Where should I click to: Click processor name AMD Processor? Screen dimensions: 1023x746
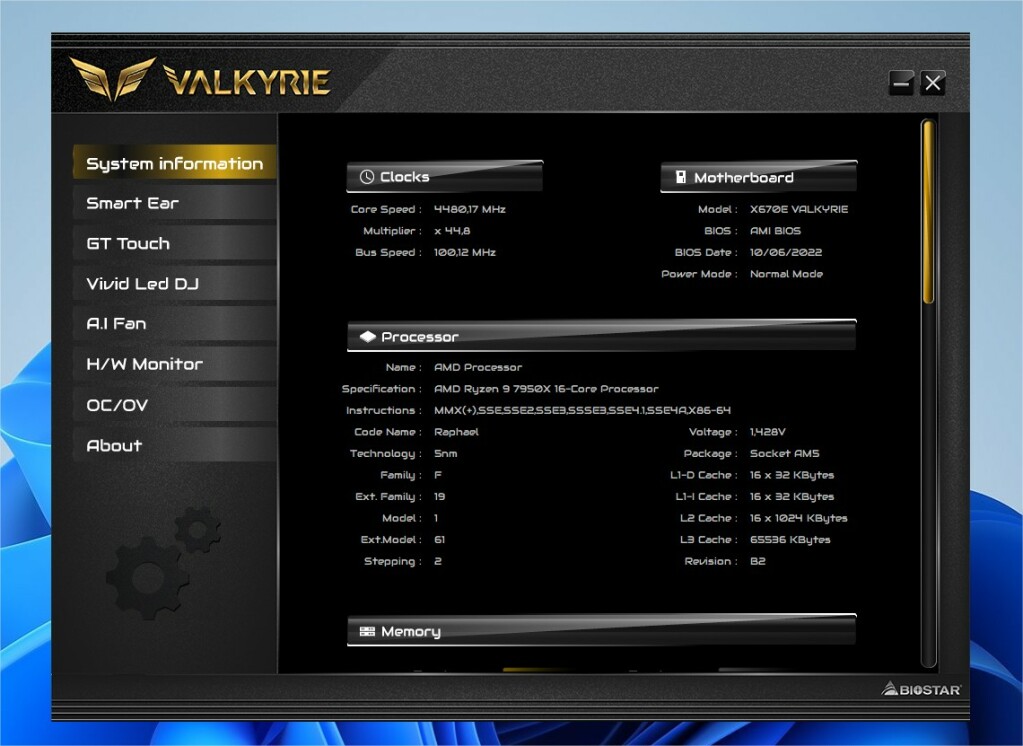(x=478, y=367)
